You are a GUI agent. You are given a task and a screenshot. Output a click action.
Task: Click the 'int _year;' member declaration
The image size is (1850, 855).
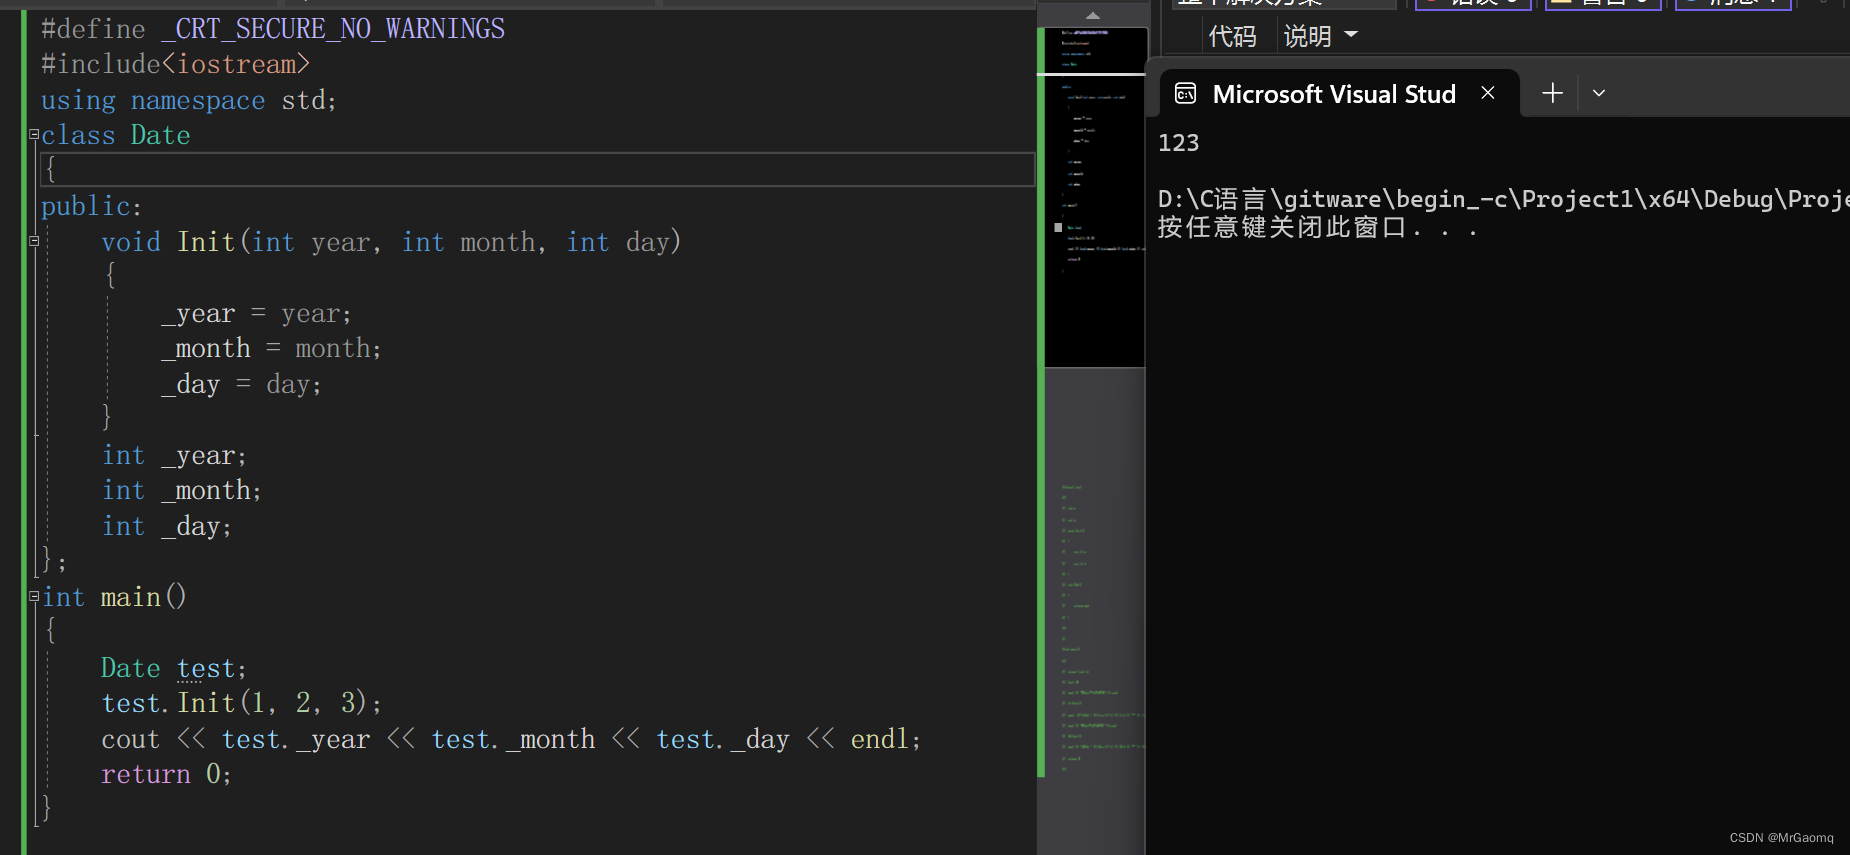point(174,455)
